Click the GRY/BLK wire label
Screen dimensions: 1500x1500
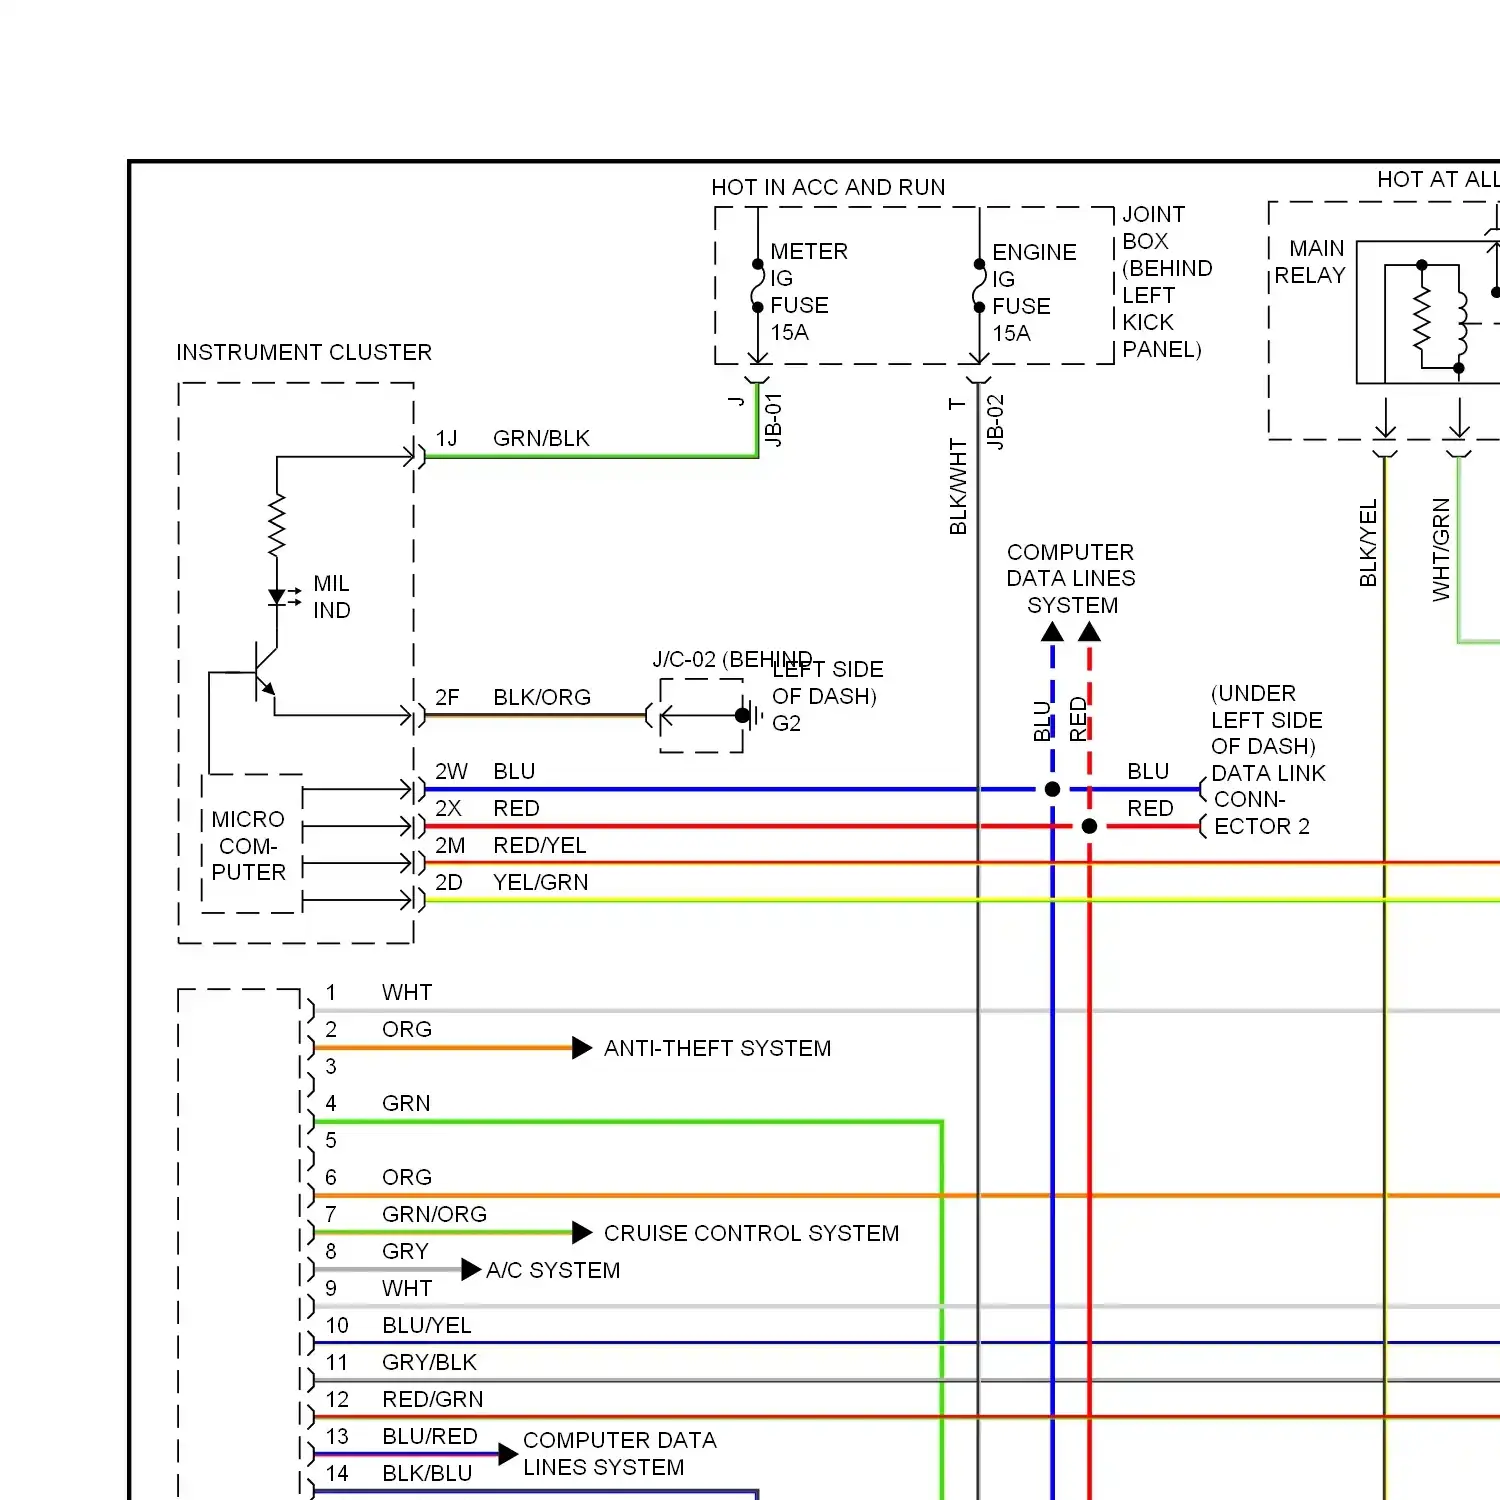pyautogui.click(x=430, y=1362)
